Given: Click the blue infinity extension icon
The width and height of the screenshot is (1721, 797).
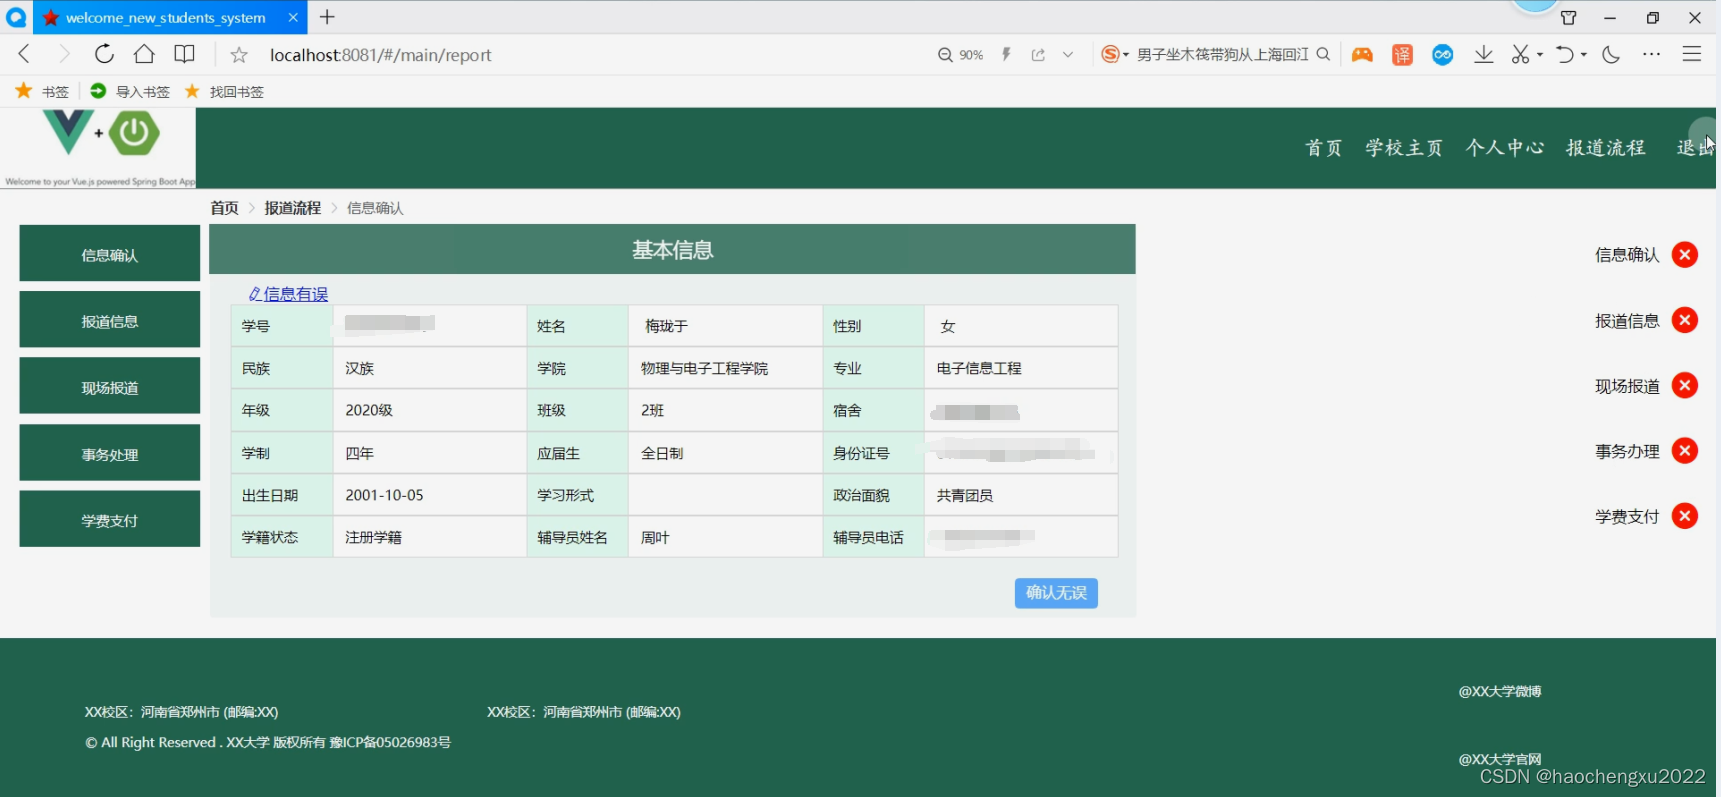Looking at the screenshot, I should point(1442,55).
